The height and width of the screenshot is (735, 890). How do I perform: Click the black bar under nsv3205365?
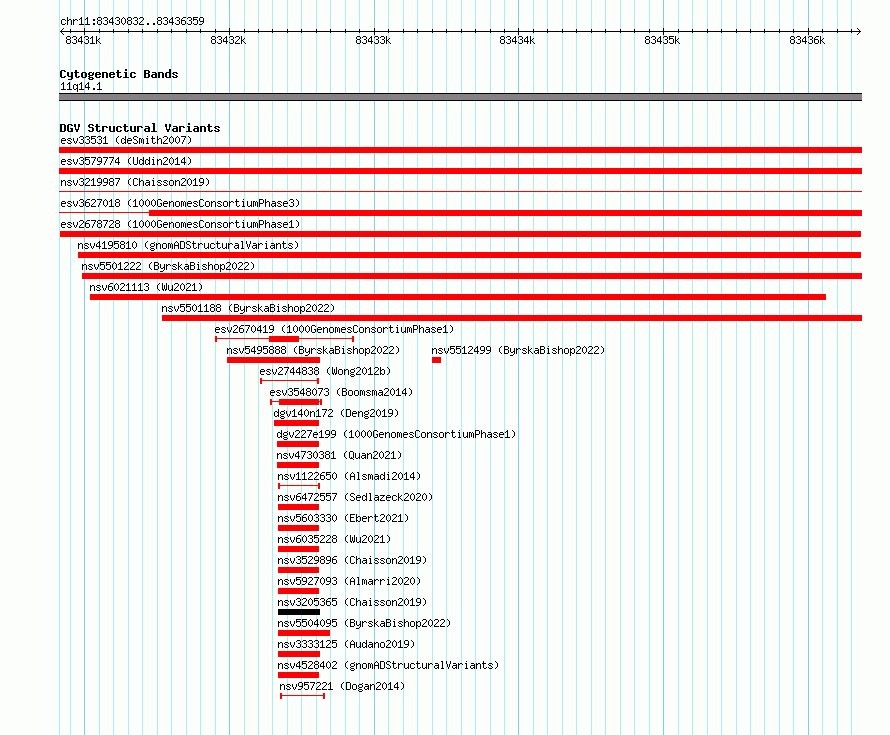tap(299, 612)
